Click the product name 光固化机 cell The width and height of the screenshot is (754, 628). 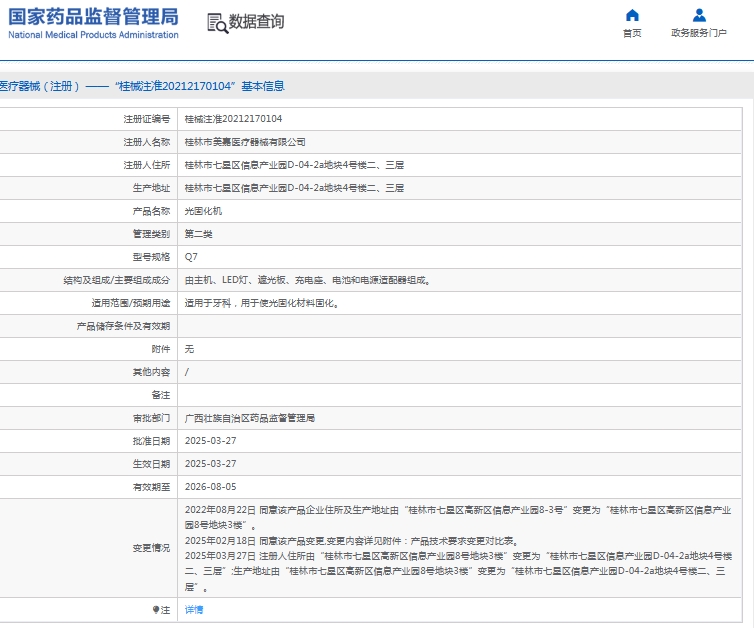(204, 211)
